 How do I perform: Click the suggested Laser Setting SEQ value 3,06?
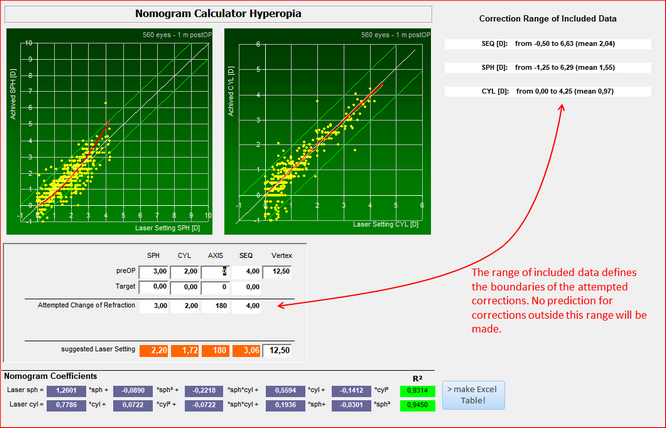tap(247, 350)
